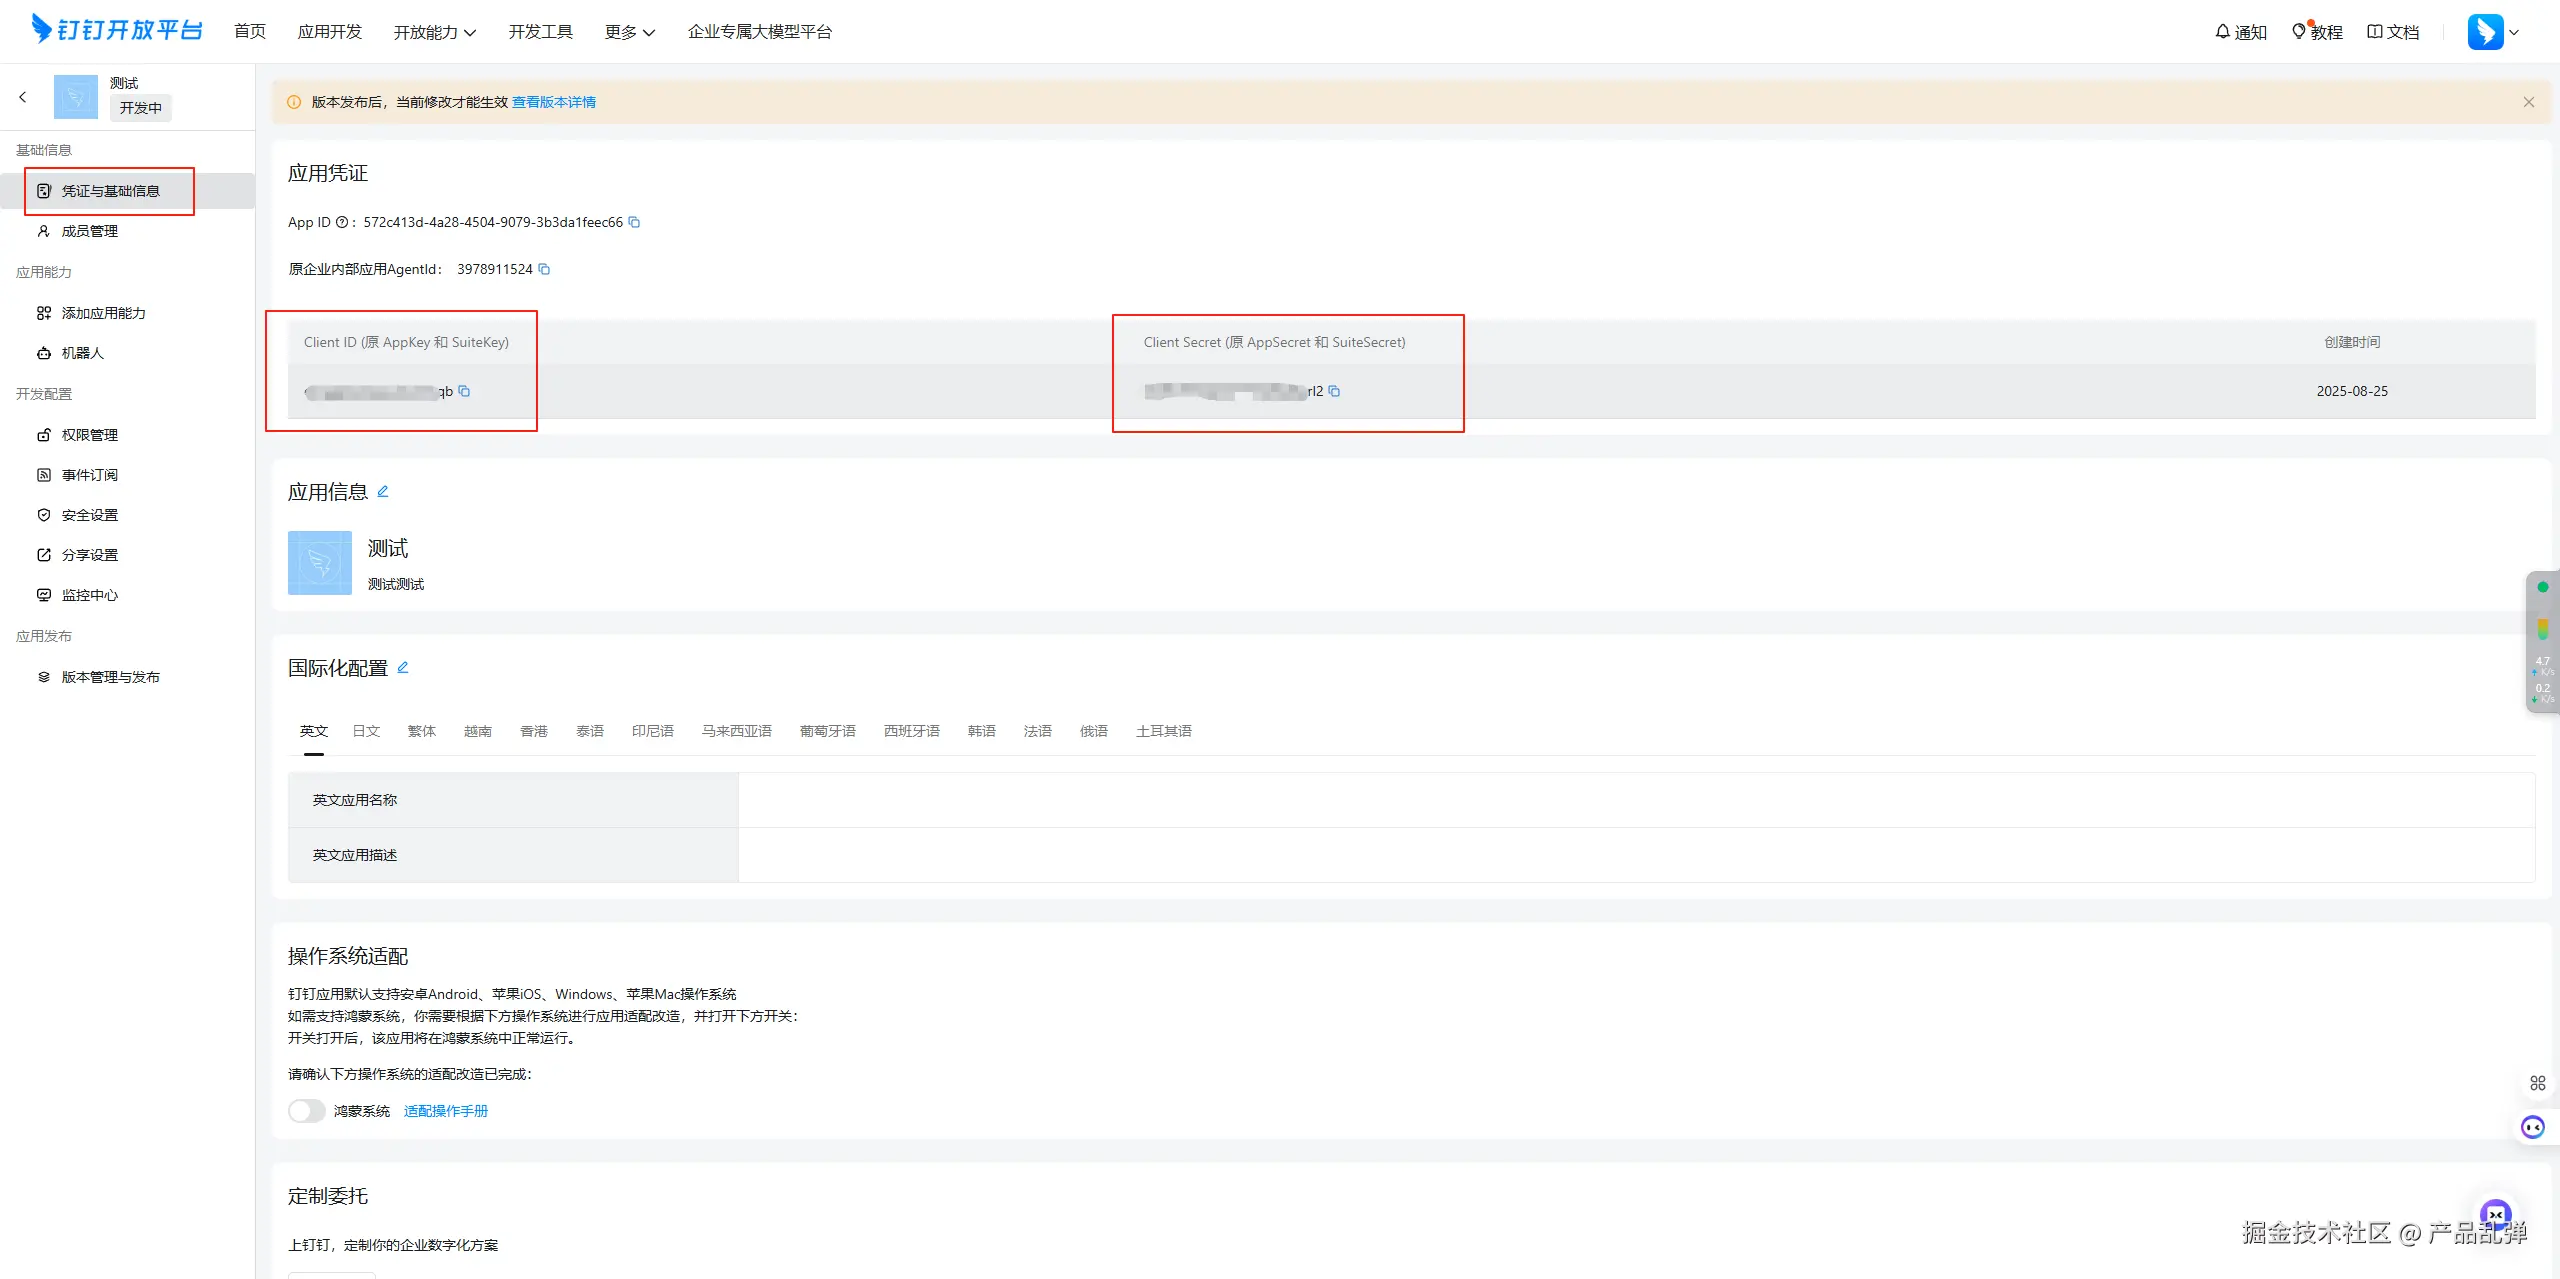Edit the 国际化配置 section
The width and height of the screenshot is (2560, 1279).
click(403, 667)
